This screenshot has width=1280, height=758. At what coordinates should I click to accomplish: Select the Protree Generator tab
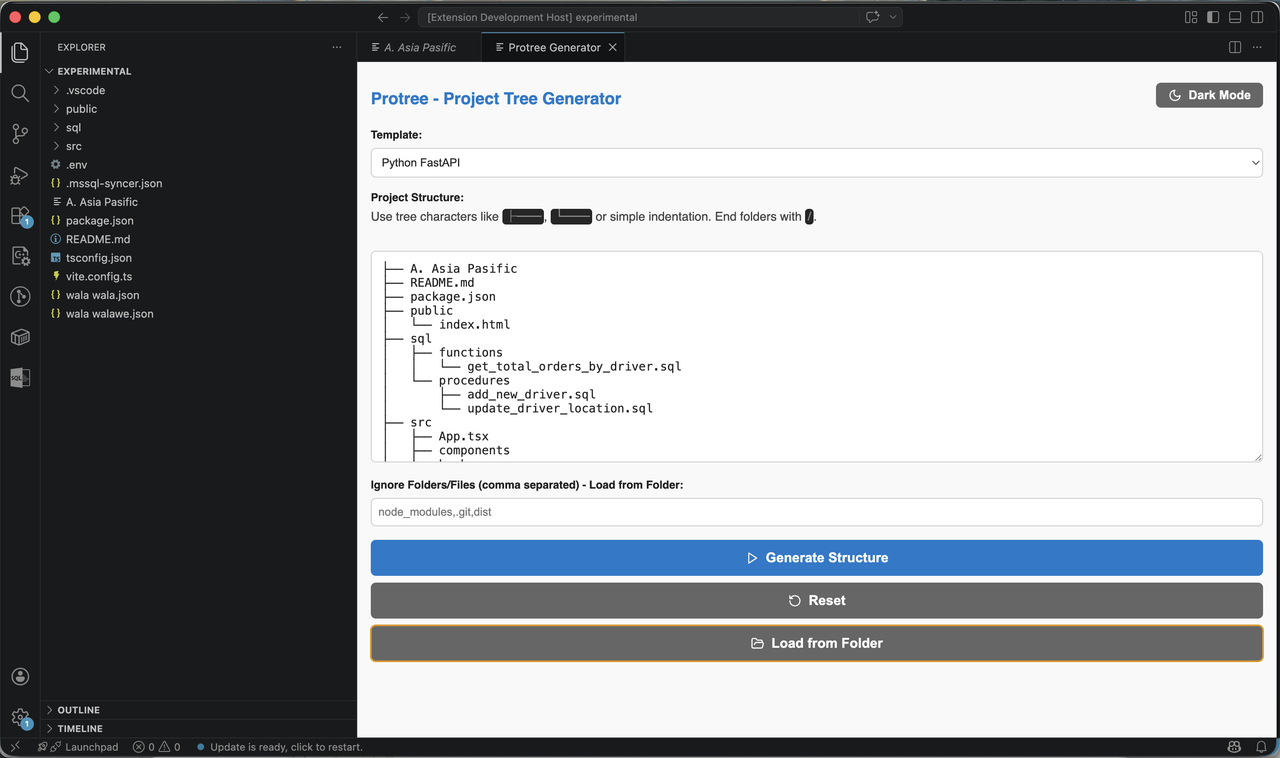pos(554,47)
